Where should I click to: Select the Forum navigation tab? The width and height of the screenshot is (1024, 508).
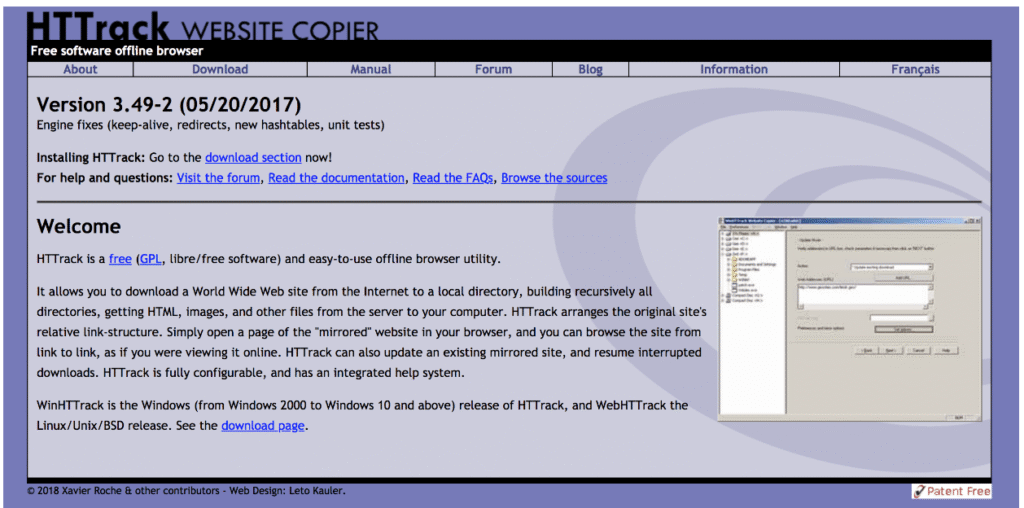click(x=493, y=69)
